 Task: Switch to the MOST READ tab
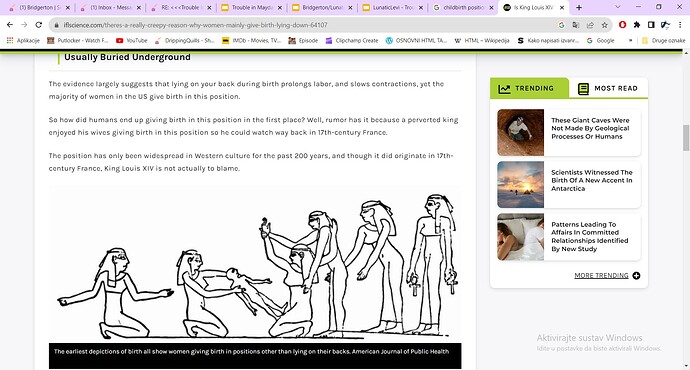pyautogui.click(x=608, y=88)
